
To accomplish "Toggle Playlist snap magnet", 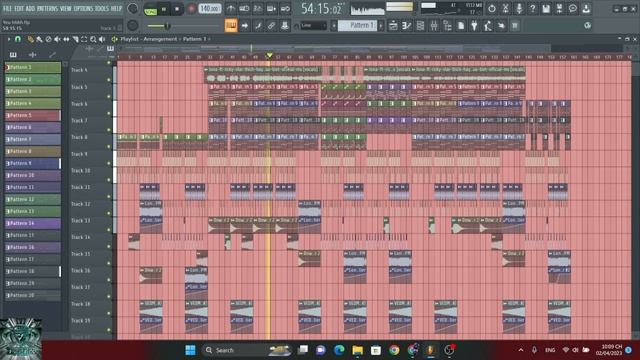I will pyautogui.click(x=18, y=39).
